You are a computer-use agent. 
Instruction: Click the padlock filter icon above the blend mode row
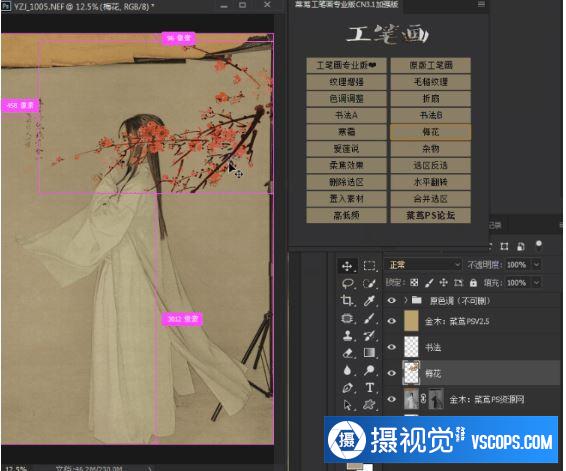pos(521,247)
